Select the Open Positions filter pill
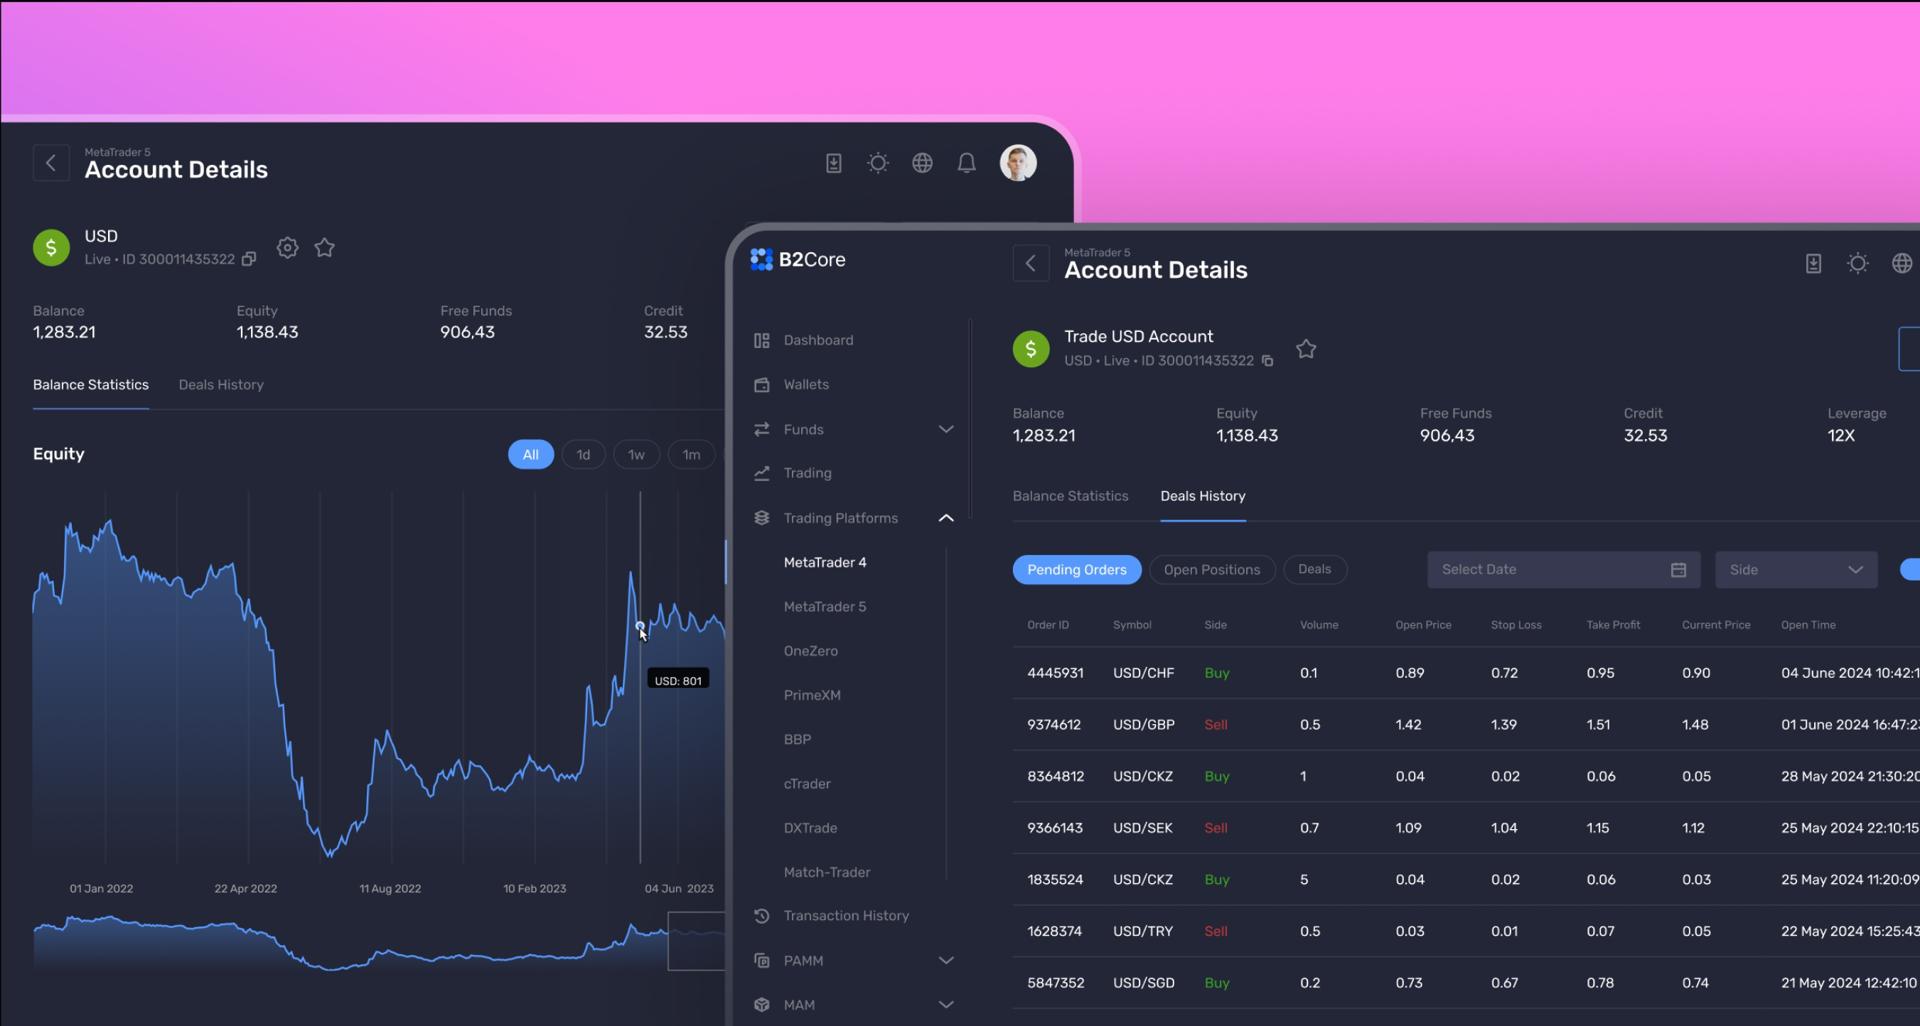This screenshot has width=1920, height=1026. tap(1211, 570)
